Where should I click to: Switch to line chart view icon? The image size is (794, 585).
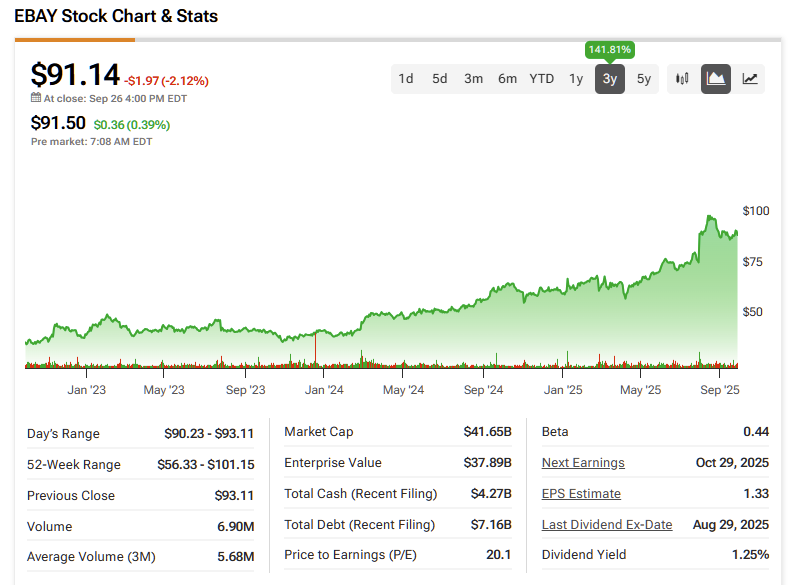[749, 79]
